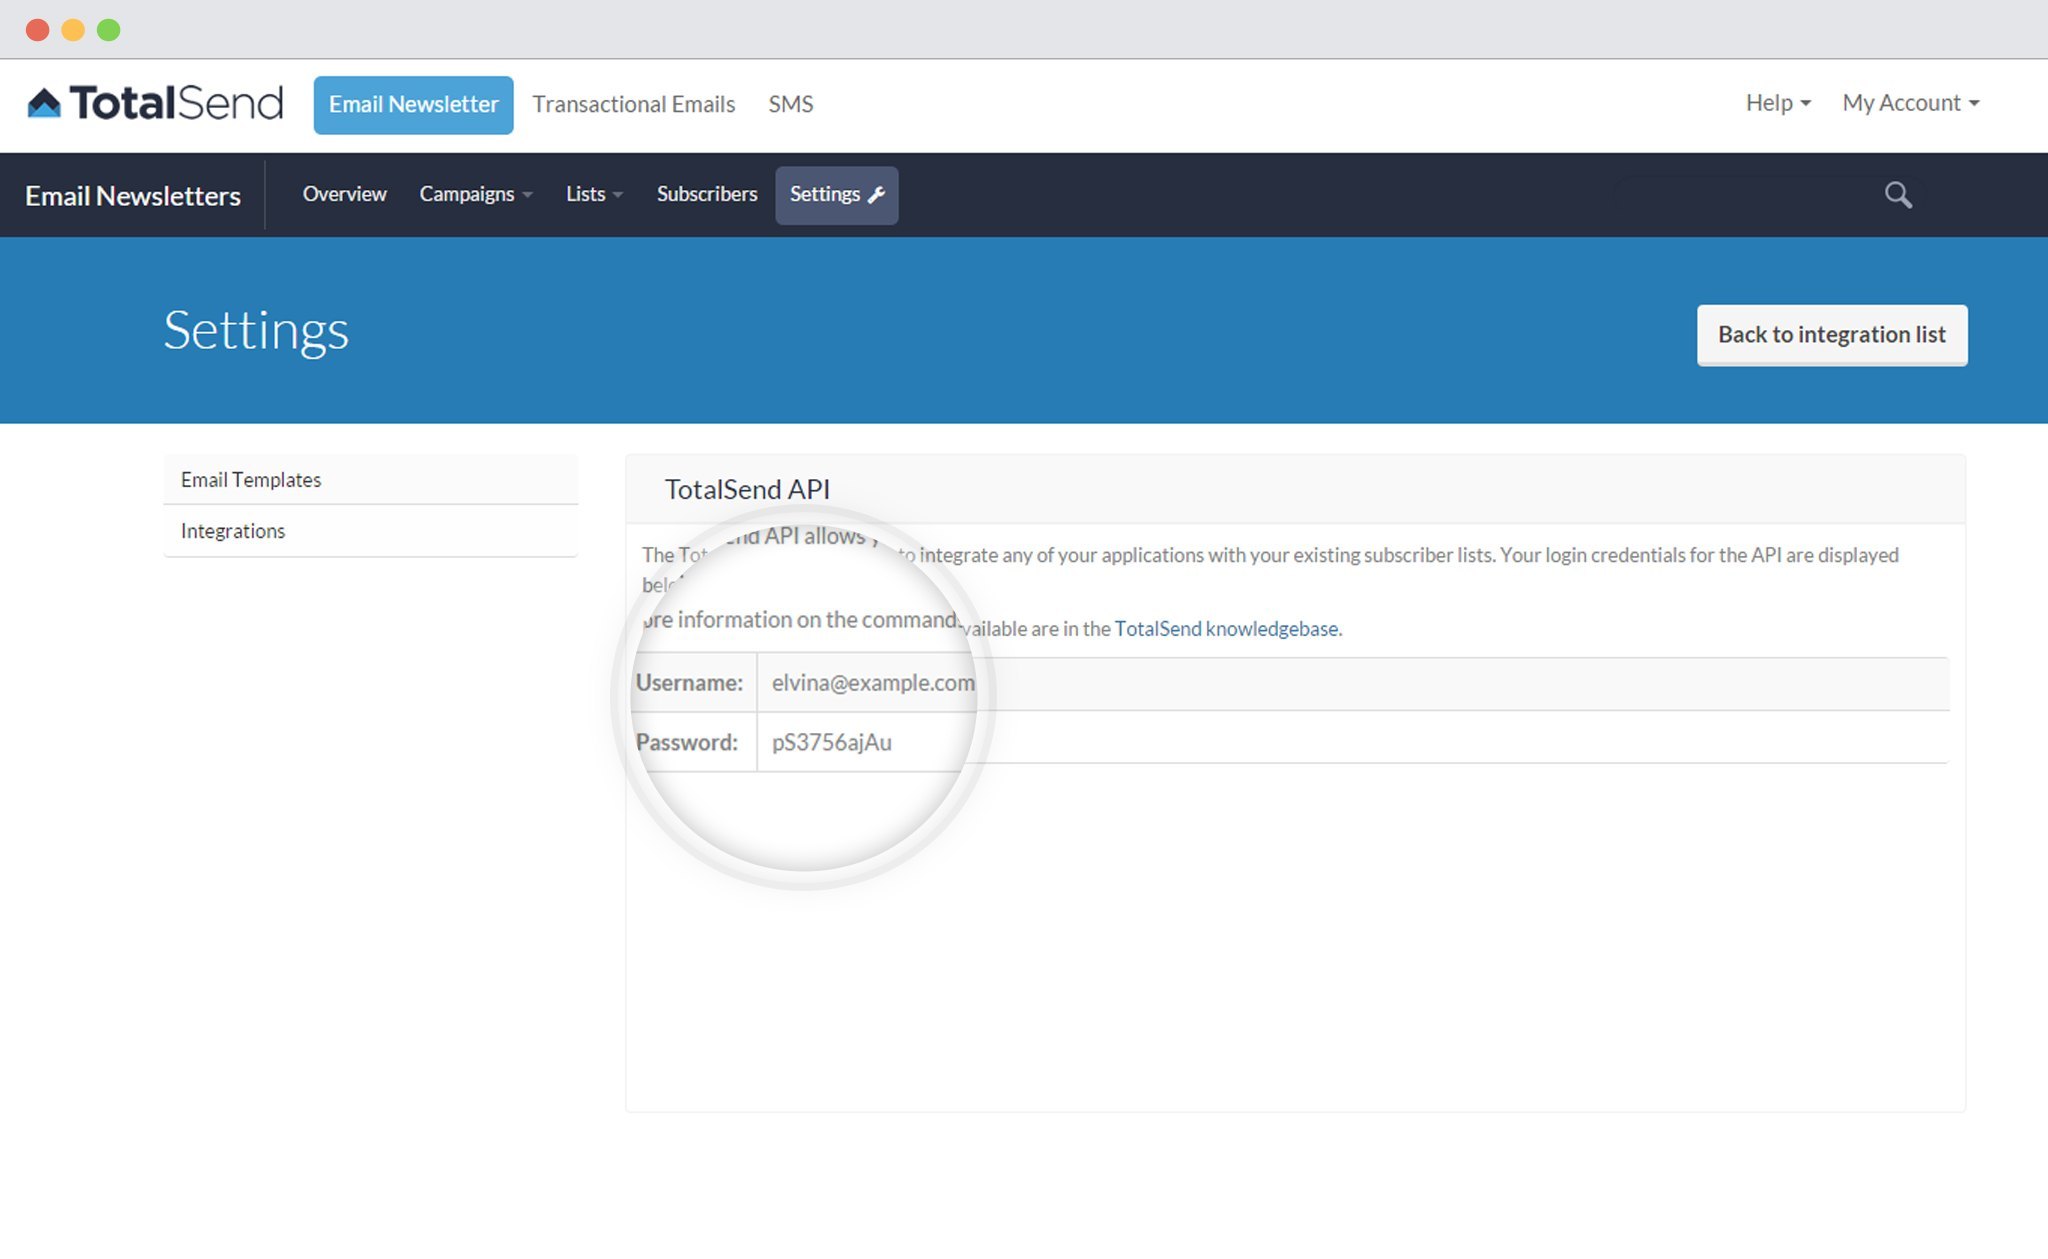2048x1259 pixels.
Task: Click Back to integration list button
Action: [1831, 335]
